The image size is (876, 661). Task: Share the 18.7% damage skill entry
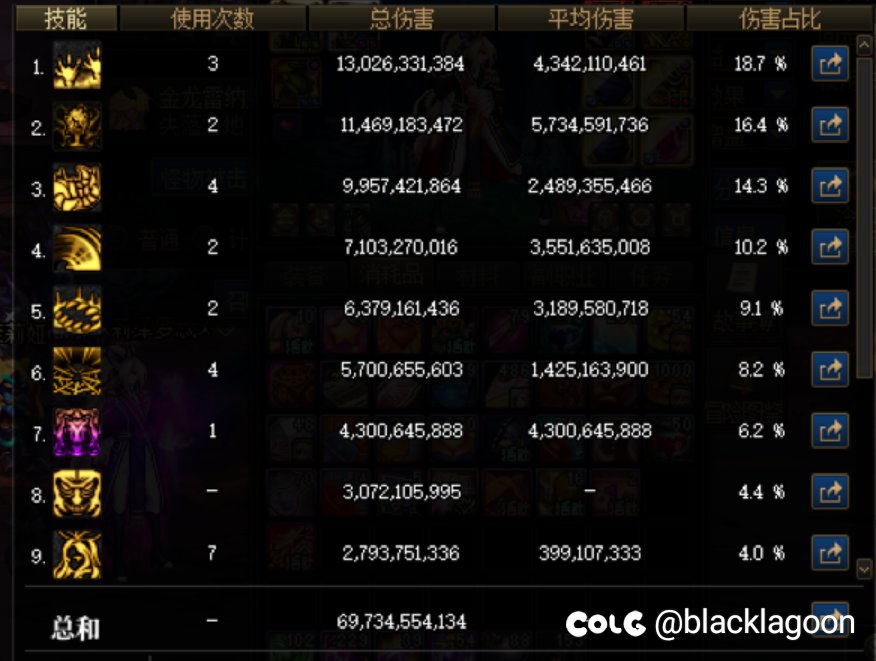click(x=830, y=64)
